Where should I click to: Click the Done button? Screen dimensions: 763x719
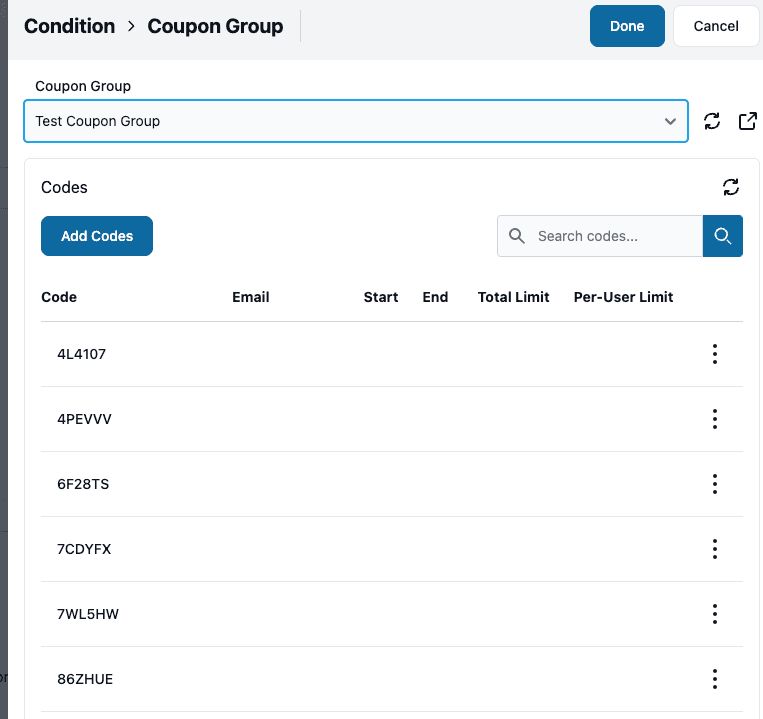pos(627,26)
